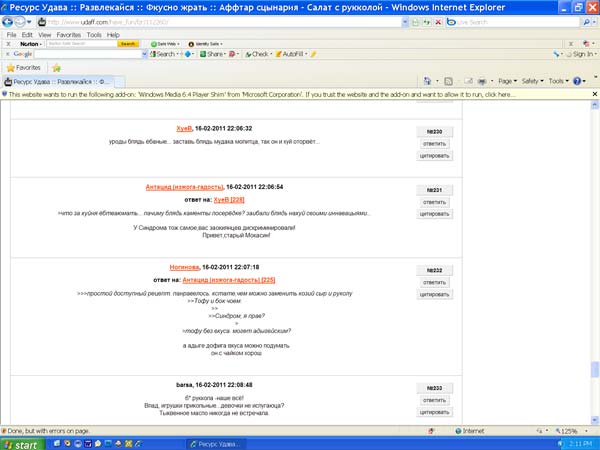600x450 pixels.
Task: Click the Home icon in command bar
Action: click(x=427, y=81)
